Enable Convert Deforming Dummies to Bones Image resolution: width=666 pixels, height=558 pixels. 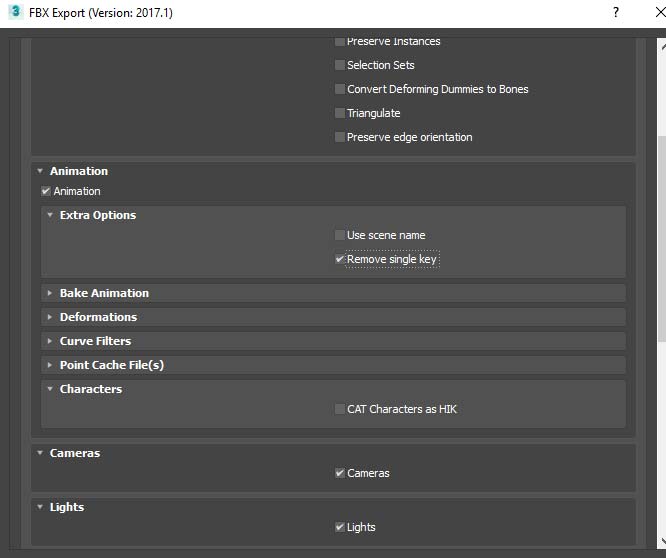tap(339, 89)
